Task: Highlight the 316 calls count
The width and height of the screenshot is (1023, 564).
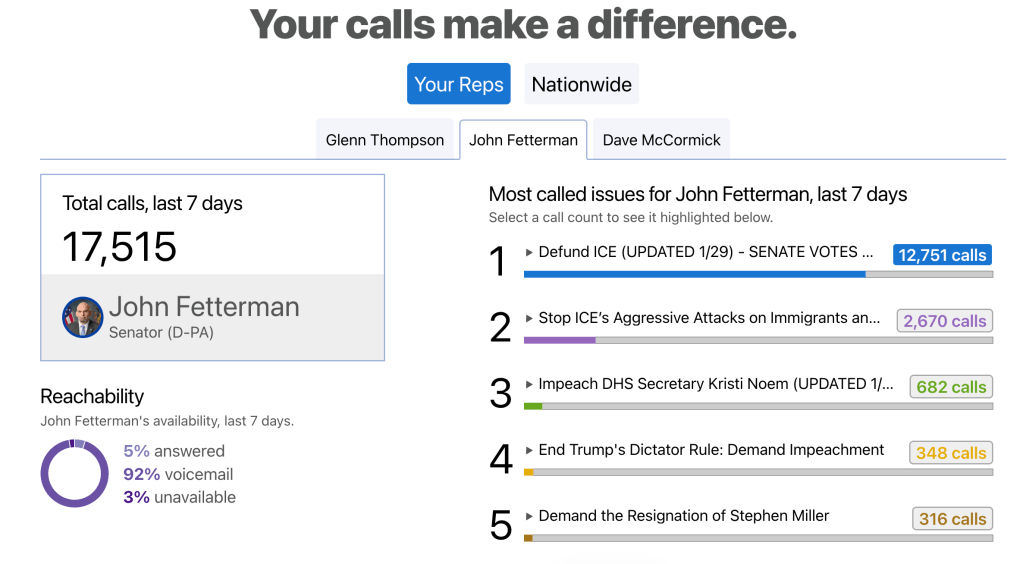Action: click(x=952, y=519)
